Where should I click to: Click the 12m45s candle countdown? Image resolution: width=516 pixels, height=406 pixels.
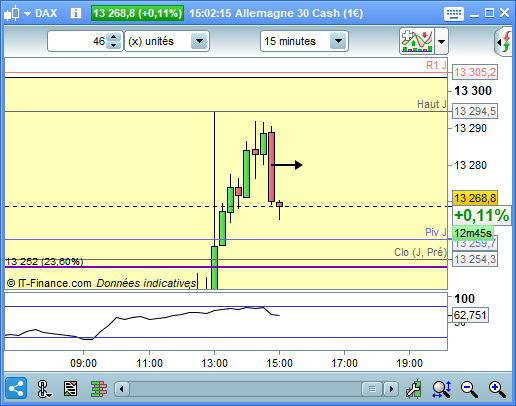[473, 233]
